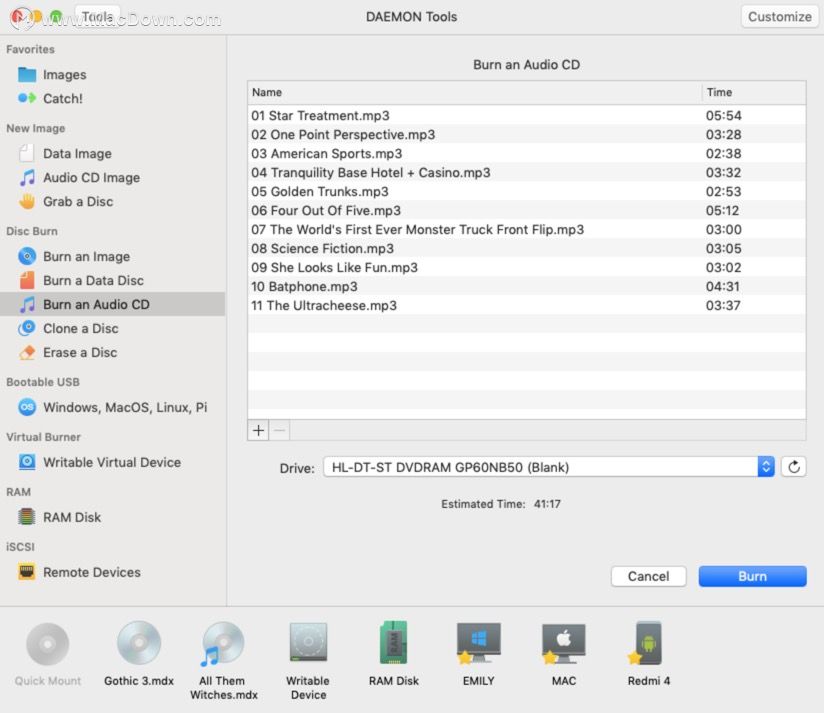Select track 01 Star Treatment.mp3
The height and width of the screenshot is (713, 824).
click(x=527, y=116)
